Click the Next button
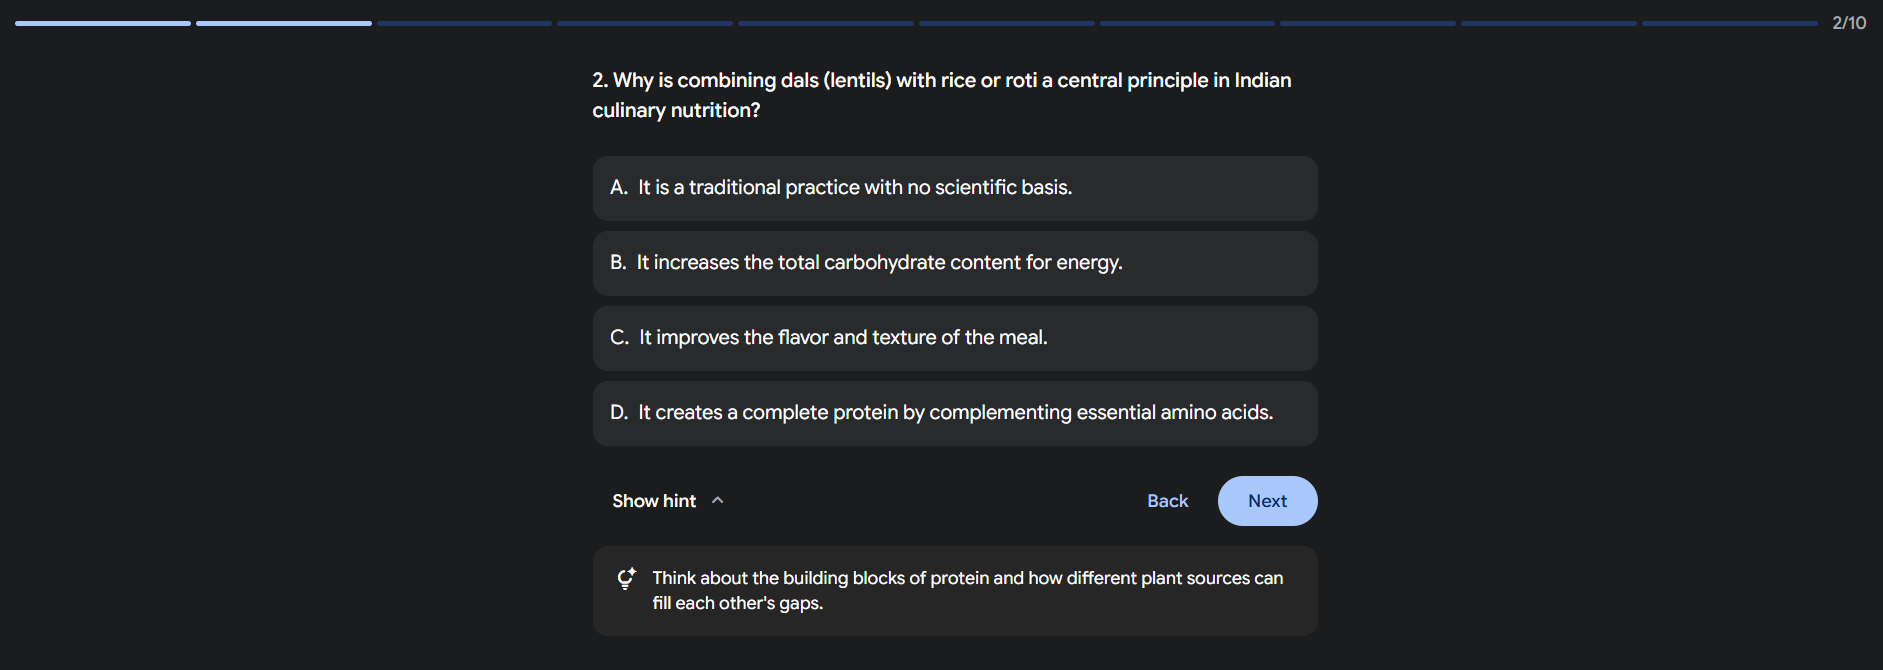The image size is (1883, 670). tap(1267, 500)
